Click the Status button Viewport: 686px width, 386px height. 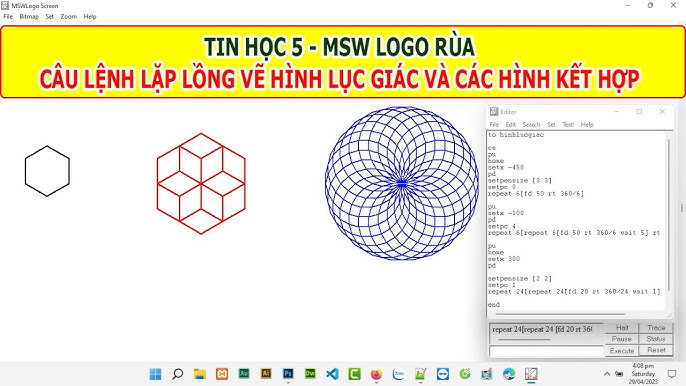click(656, 339)
